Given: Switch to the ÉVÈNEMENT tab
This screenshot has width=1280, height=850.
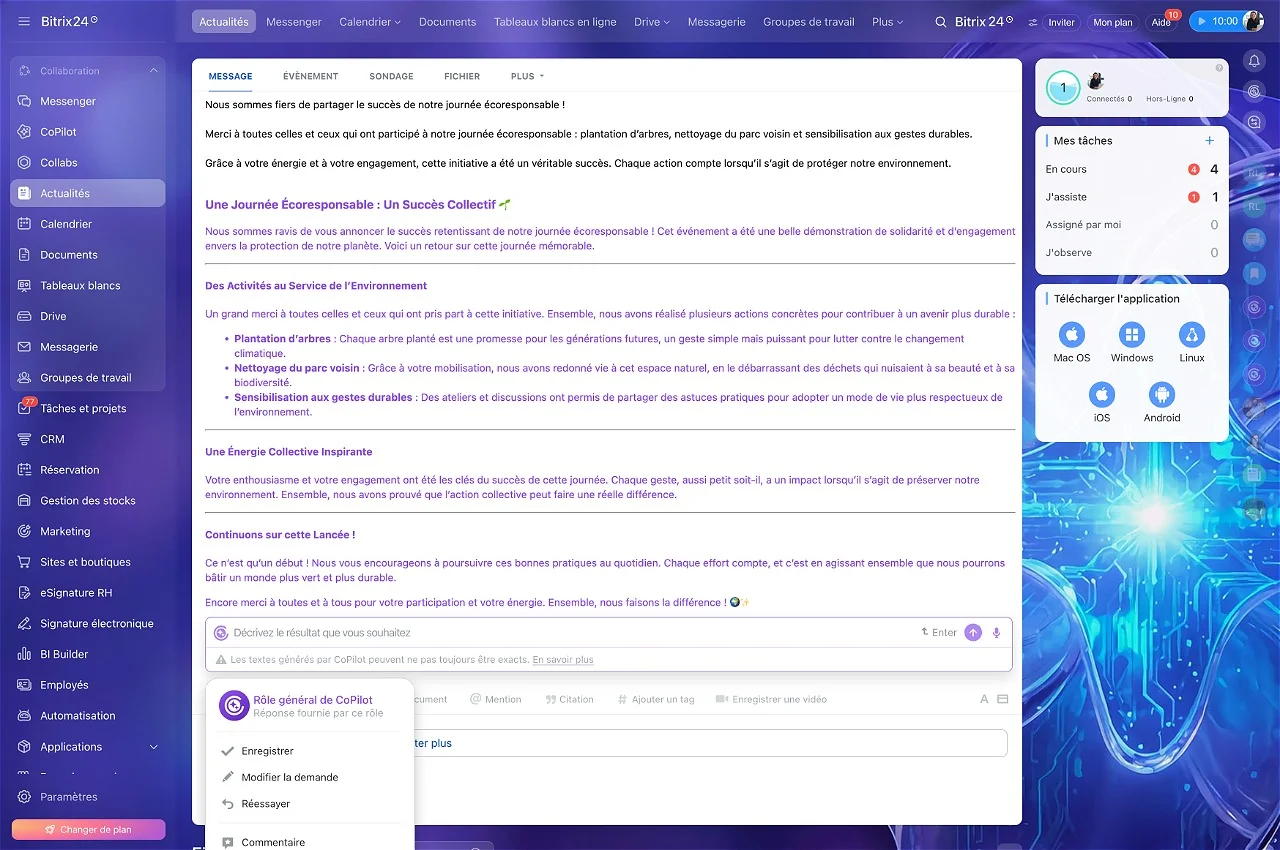Looking at the screenshot, I should point(311,76).
